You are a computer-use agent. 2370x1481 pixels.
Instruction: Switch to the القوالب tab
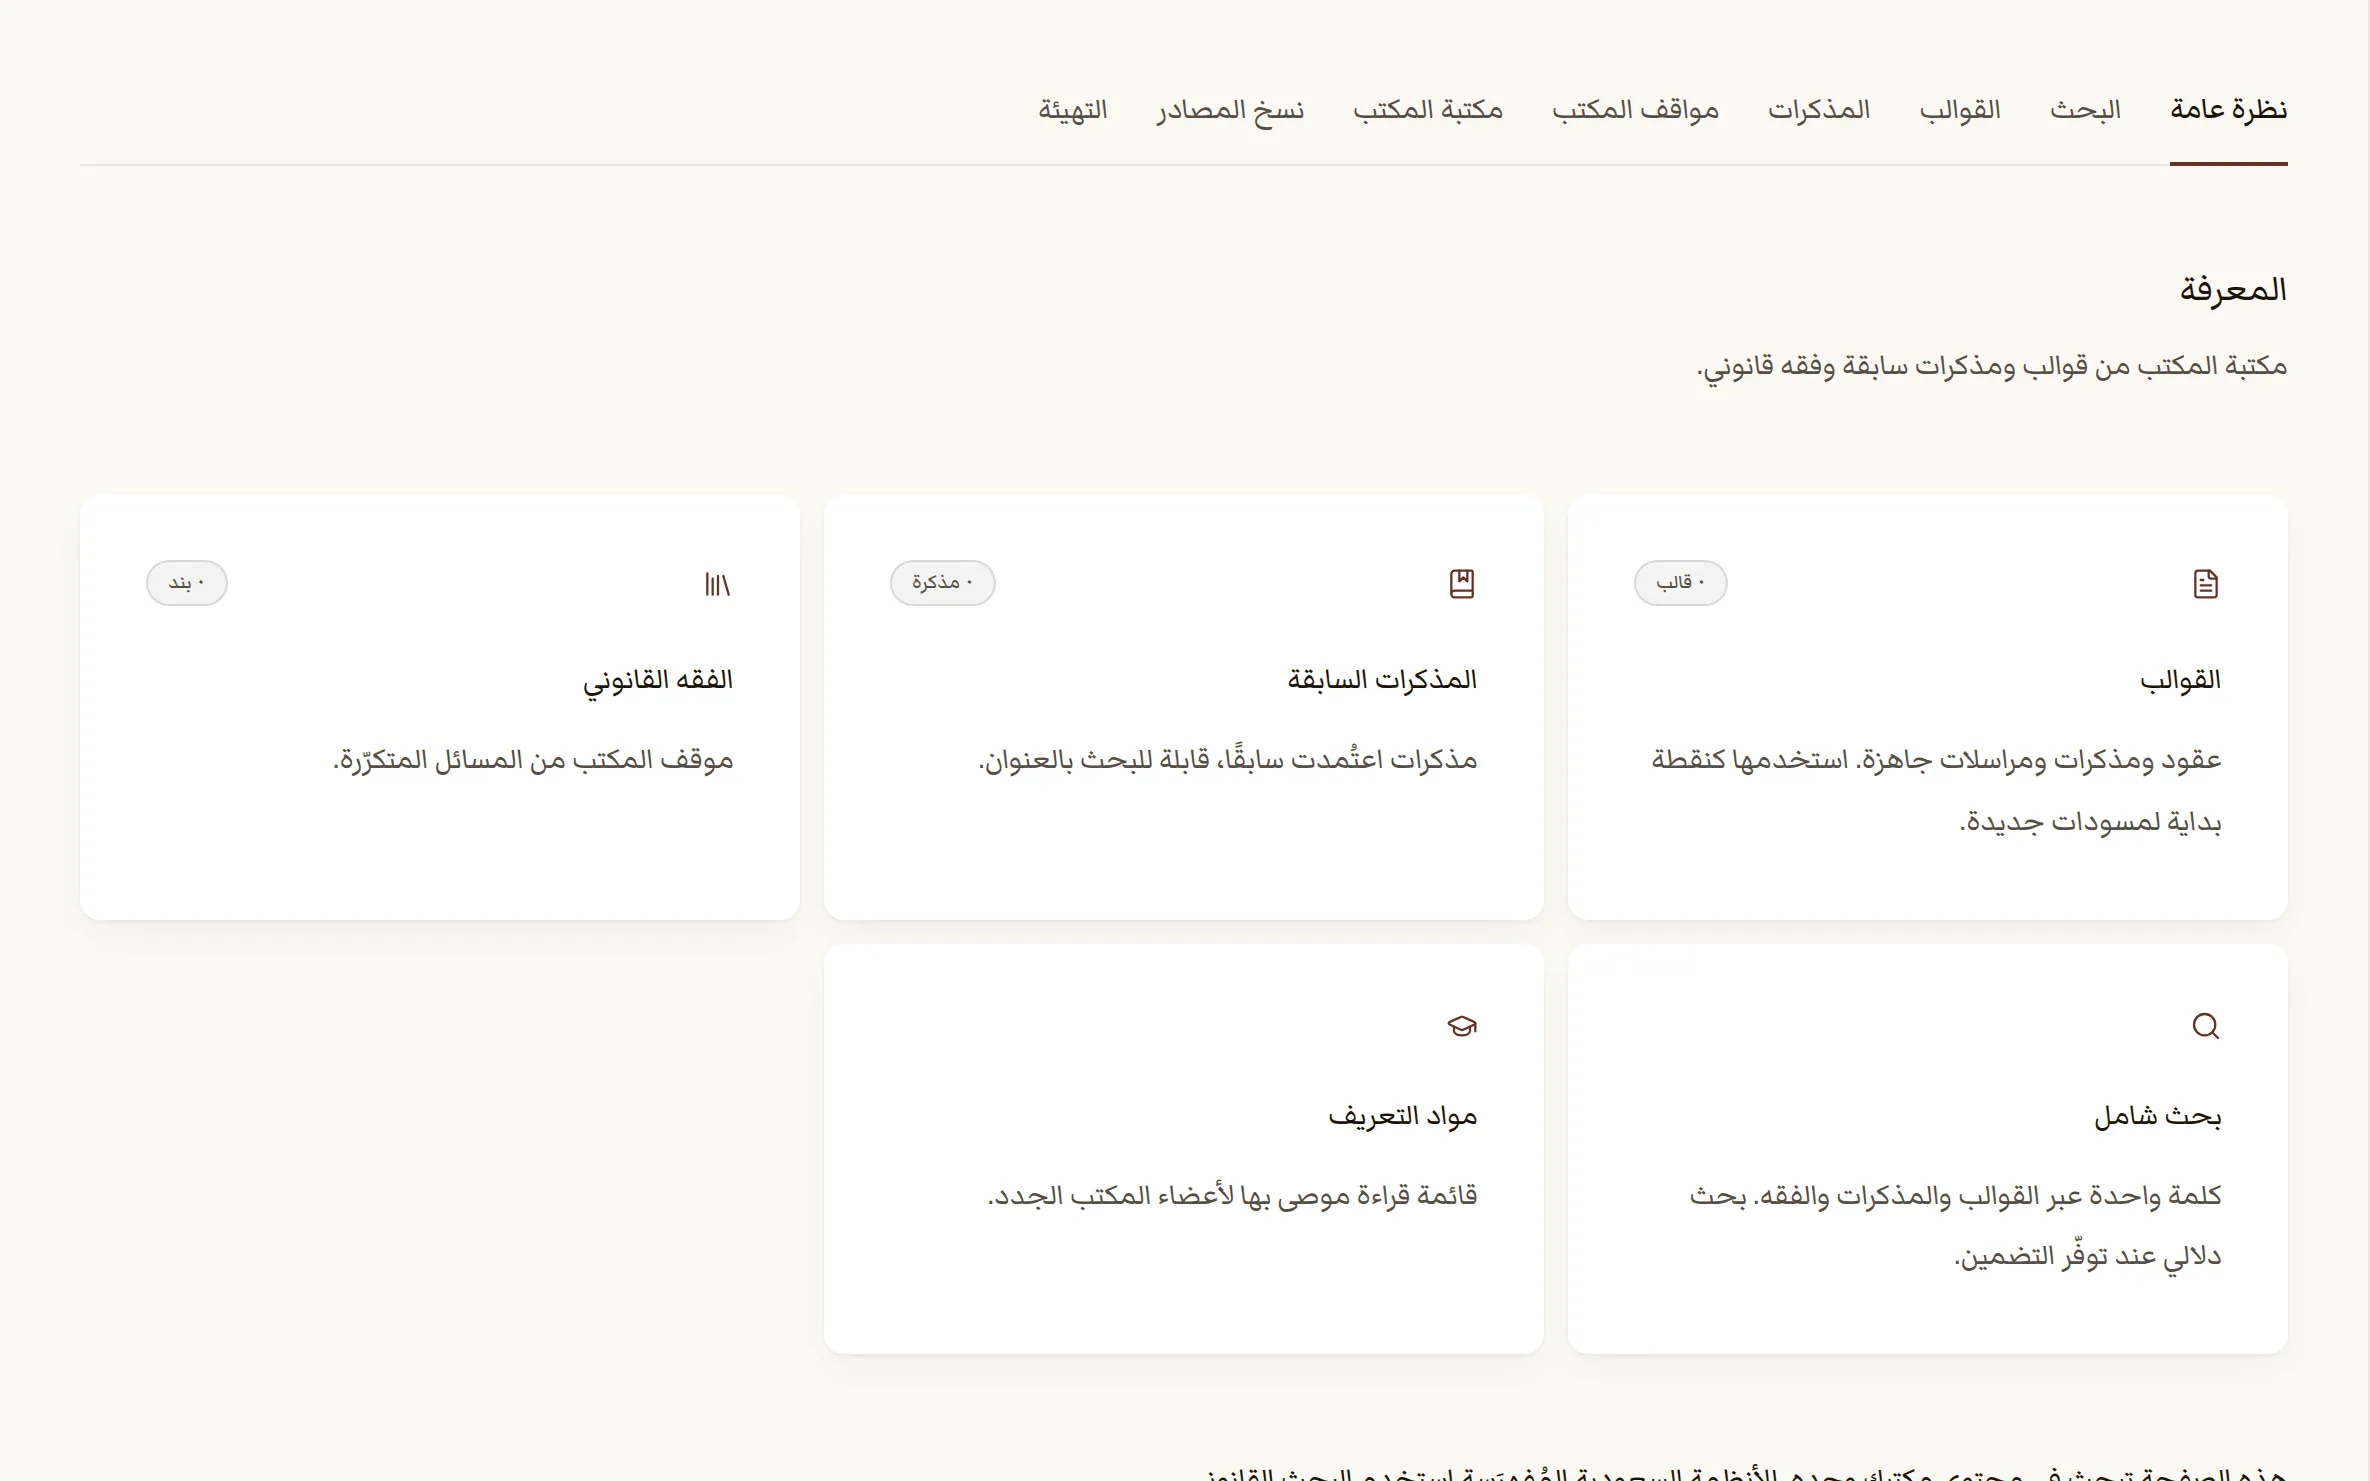[x=1960, y=110]
